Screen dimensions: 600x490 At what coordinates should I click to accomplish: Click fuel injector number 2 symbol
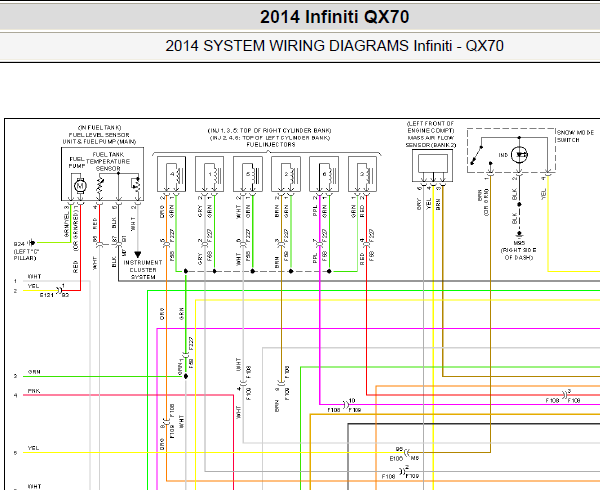pos(286,174)
